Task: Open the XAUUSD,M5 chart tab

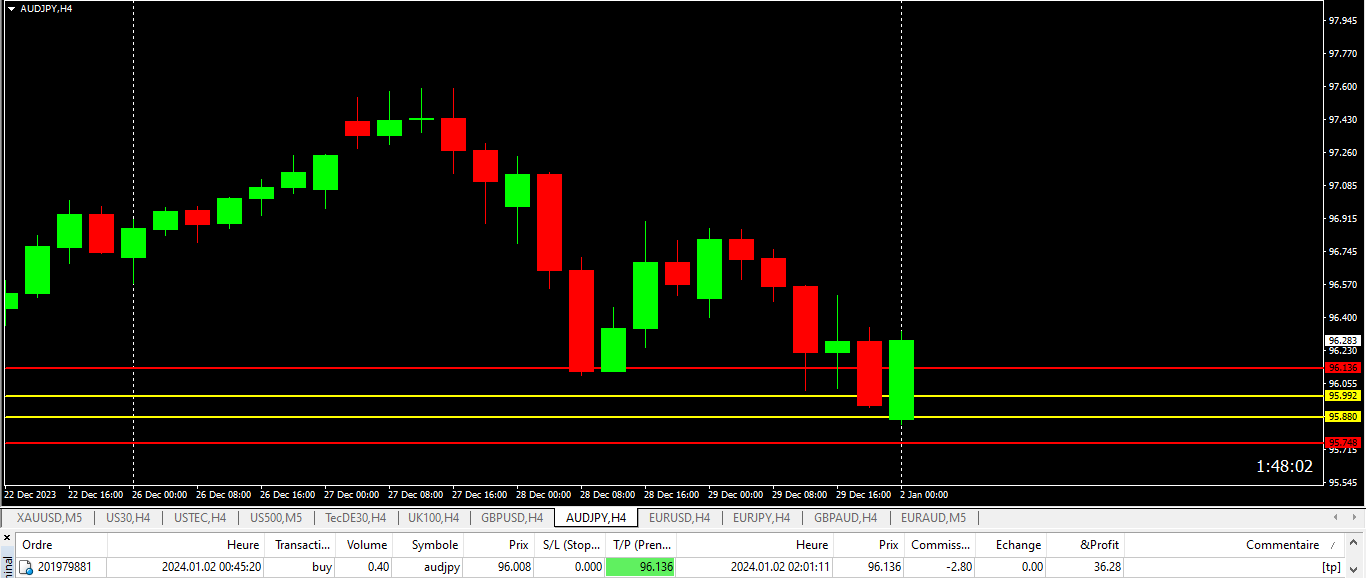Action: point(49,517)
